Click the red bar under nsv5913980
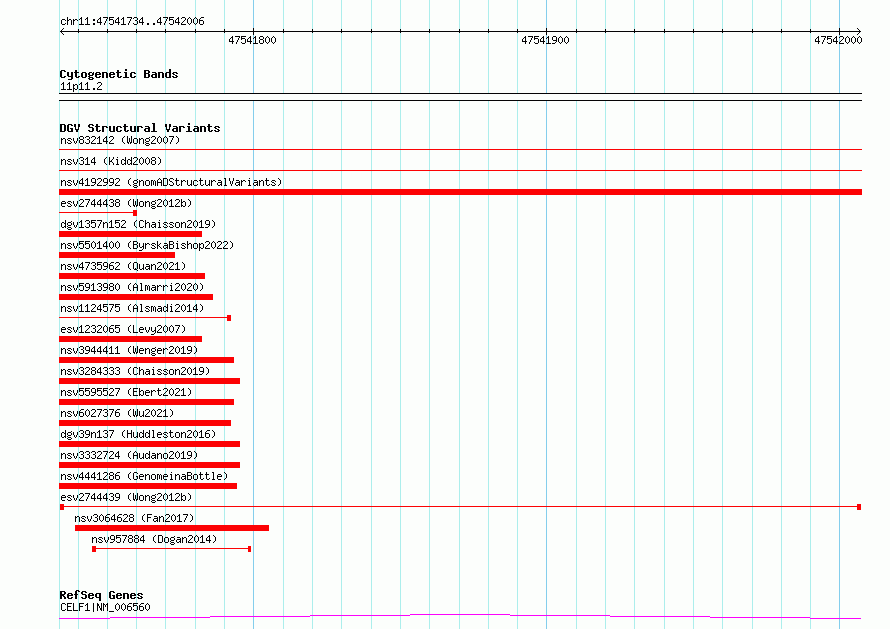Screen dimensions: 890x629 [136, 297]
